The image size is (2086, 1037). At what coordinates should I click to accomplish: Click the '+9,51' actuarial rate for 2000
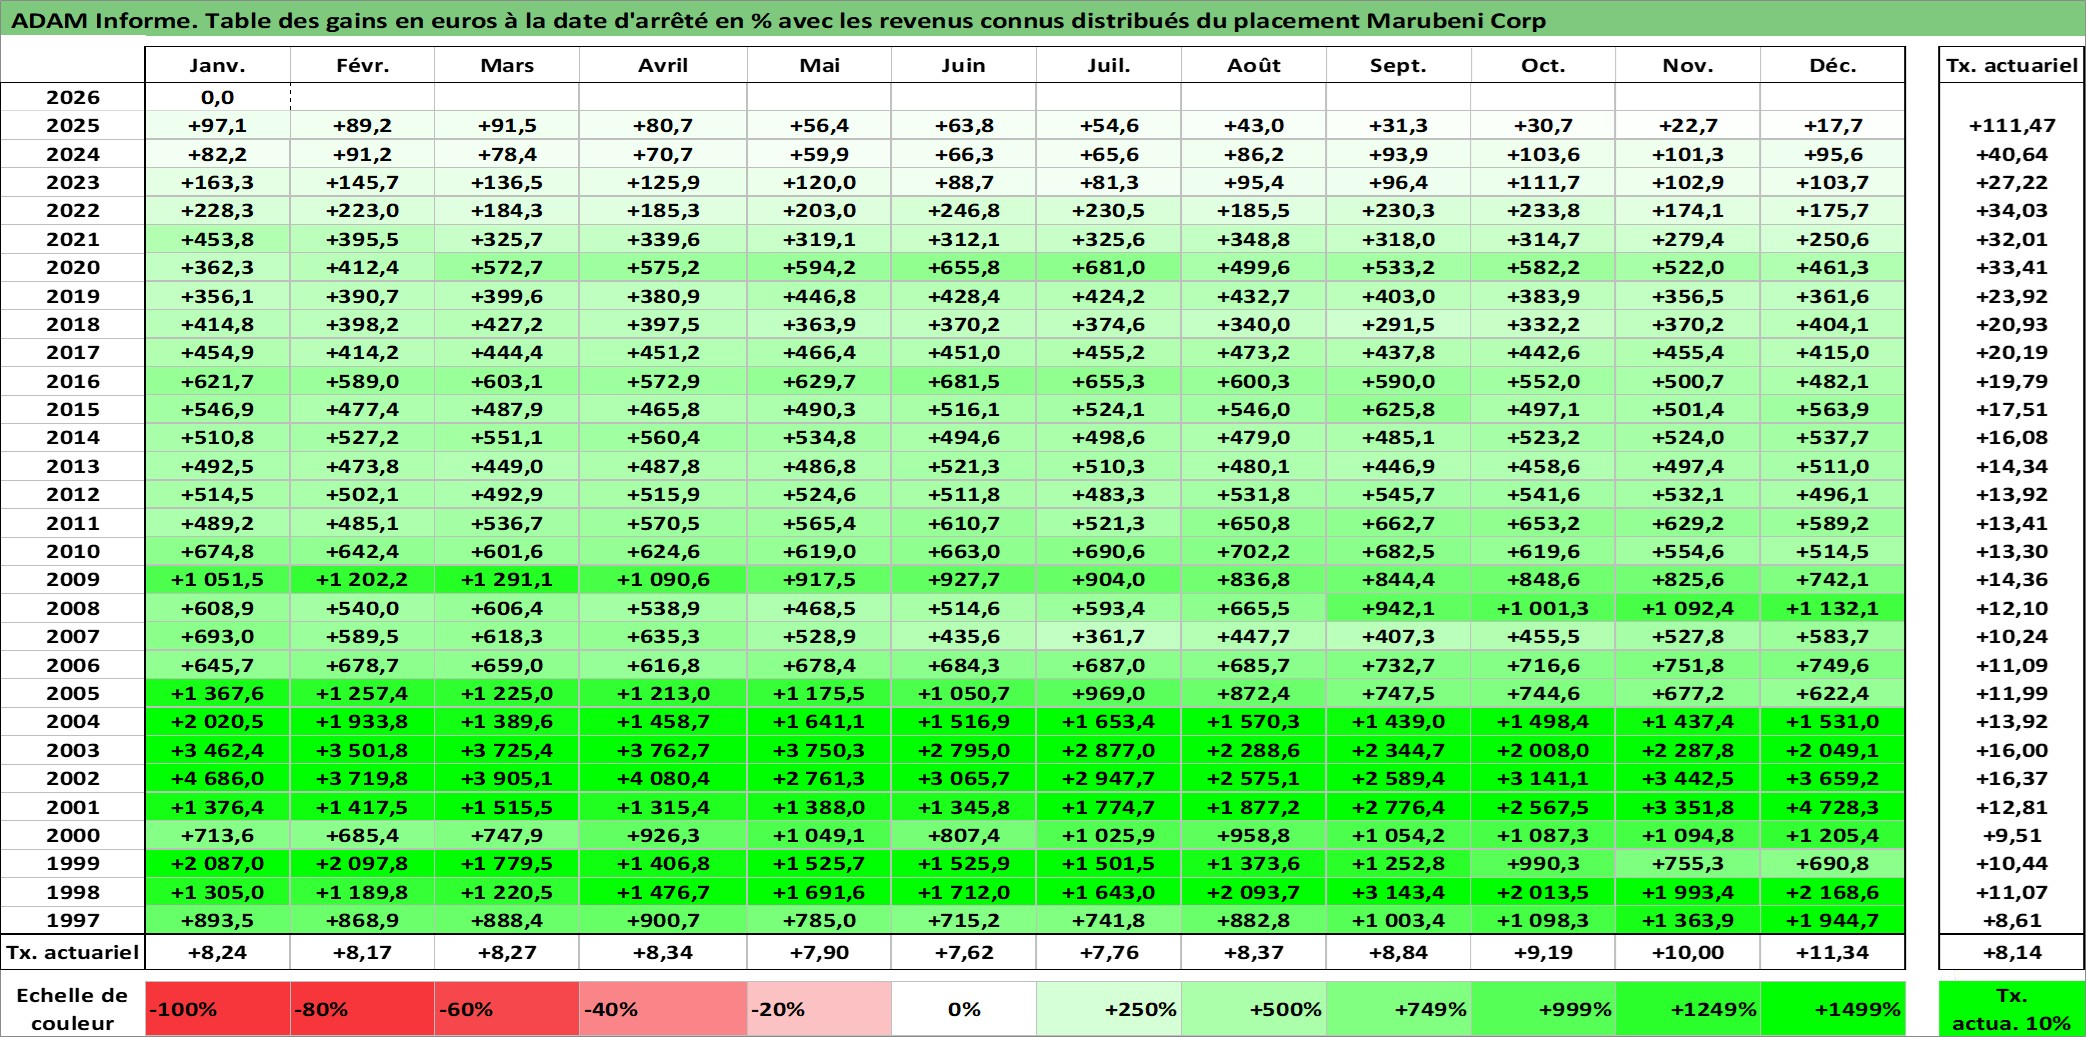pos(2011,835)
